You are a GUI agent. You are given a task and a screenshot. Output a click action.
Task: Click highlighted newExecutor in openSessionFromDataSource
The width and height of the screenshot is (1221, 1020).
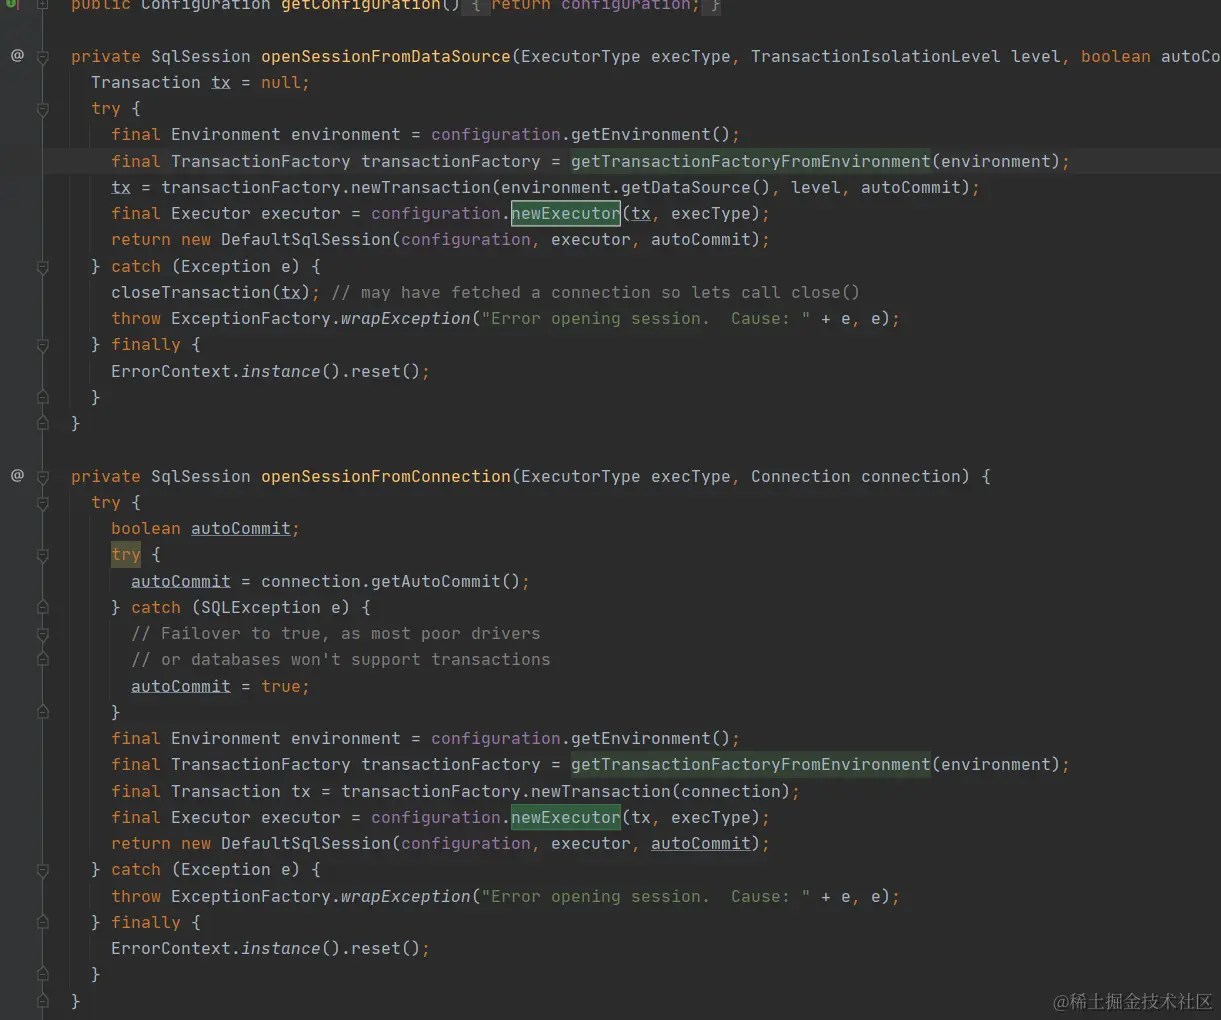pyautogui.click(x=566, y=213)
